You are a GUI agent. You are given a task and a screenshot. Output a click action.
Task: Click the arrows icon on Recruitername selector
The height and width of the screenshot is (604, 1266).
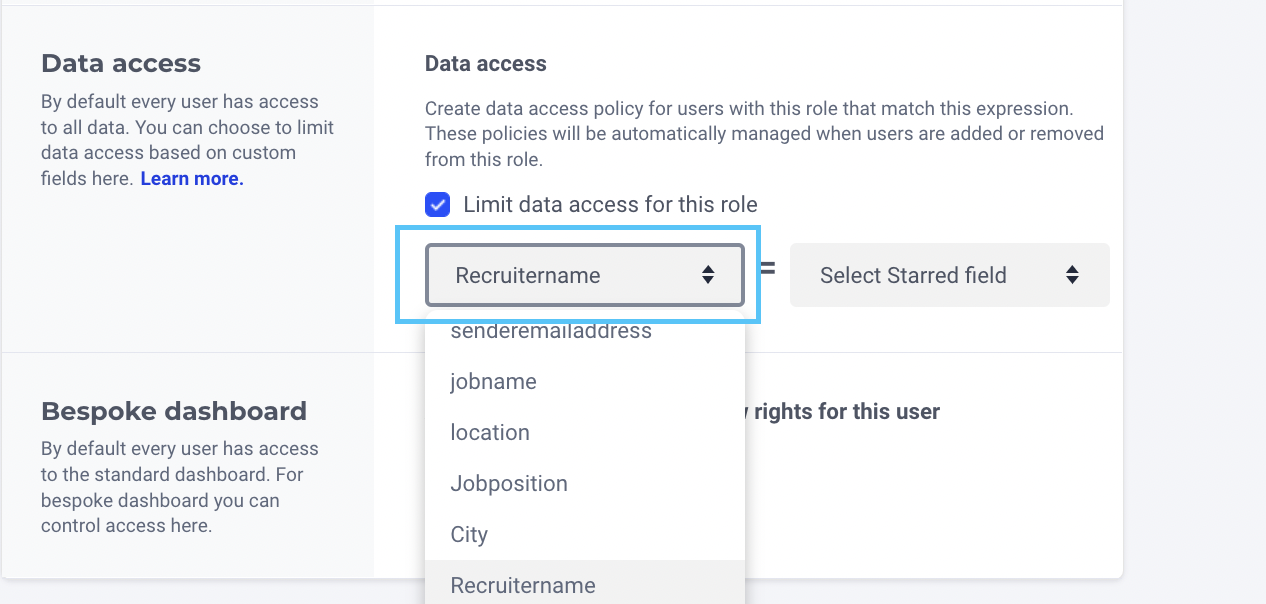(x=708, y=275)
